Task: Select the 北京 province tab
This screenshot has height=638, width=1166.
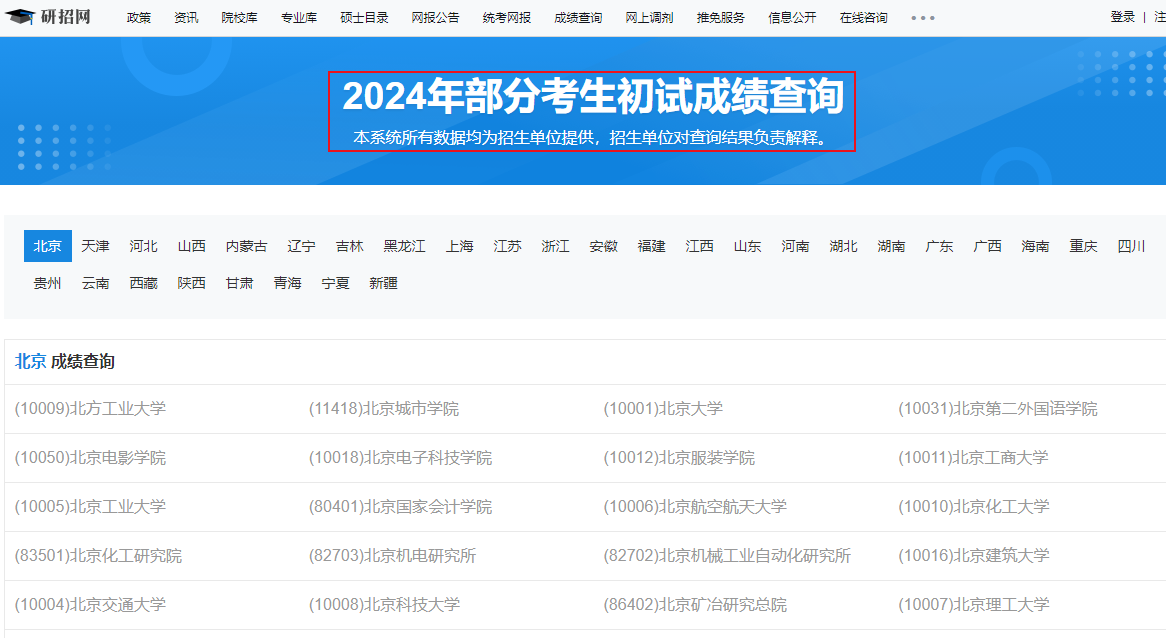Action: pyautogui.click(x=47, y=246)
